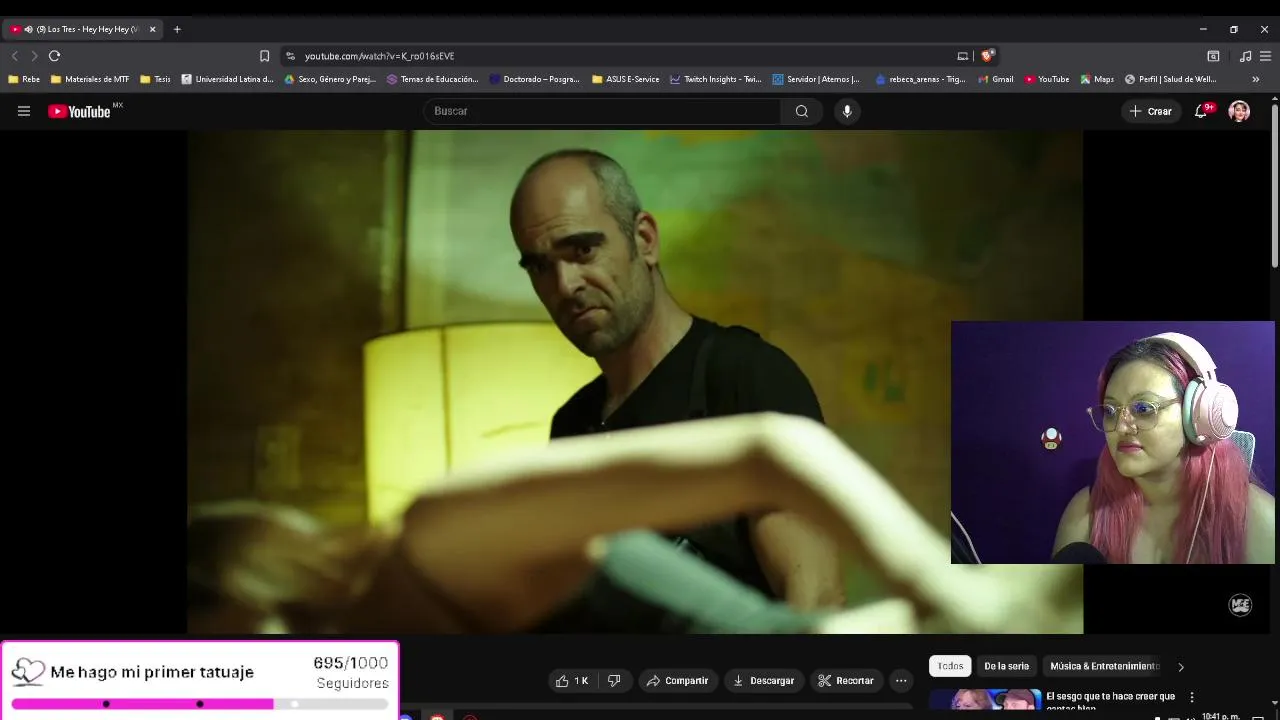Click picture-in-picture icon in address bar

963,56
